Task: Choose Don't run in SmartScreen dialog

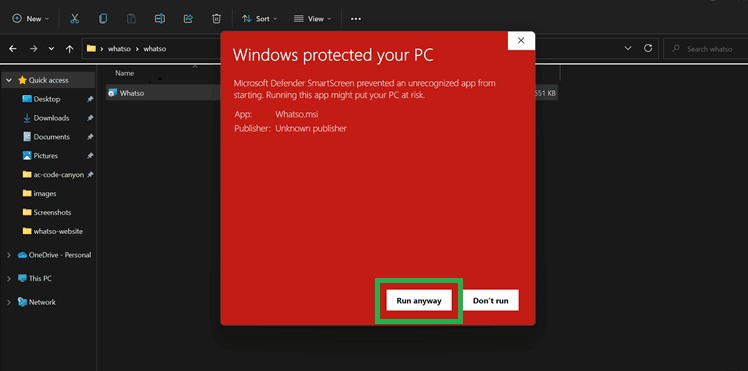Action: point(490,301)
